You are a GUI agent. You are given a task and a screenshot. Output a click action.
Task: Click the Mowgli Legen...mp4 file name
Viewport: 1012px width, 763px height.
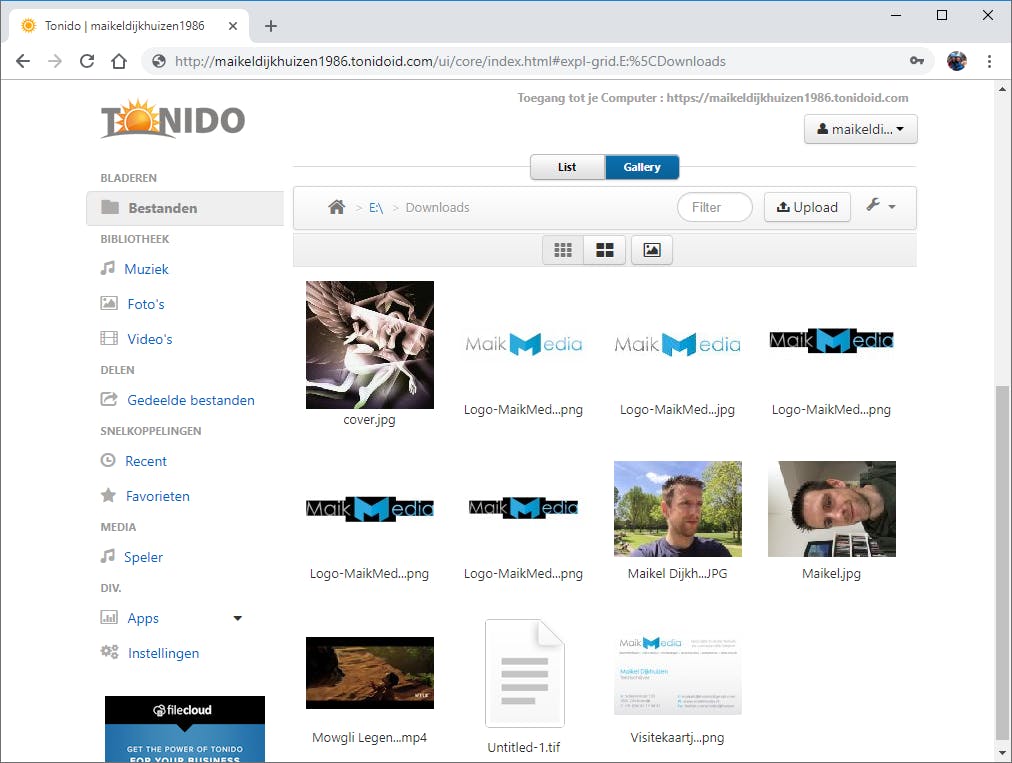pyautogui.click(x=369, y=738)
